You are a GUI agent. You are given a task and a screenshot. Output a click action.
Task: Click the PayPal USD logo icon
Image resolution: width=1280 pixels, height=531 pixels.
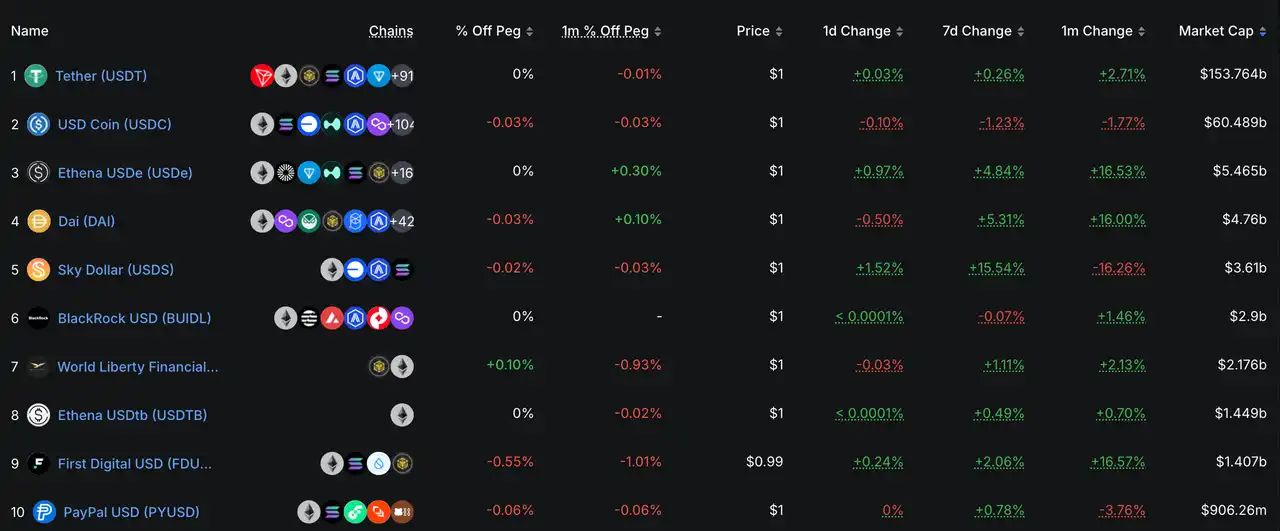click(x=44, y=512)
